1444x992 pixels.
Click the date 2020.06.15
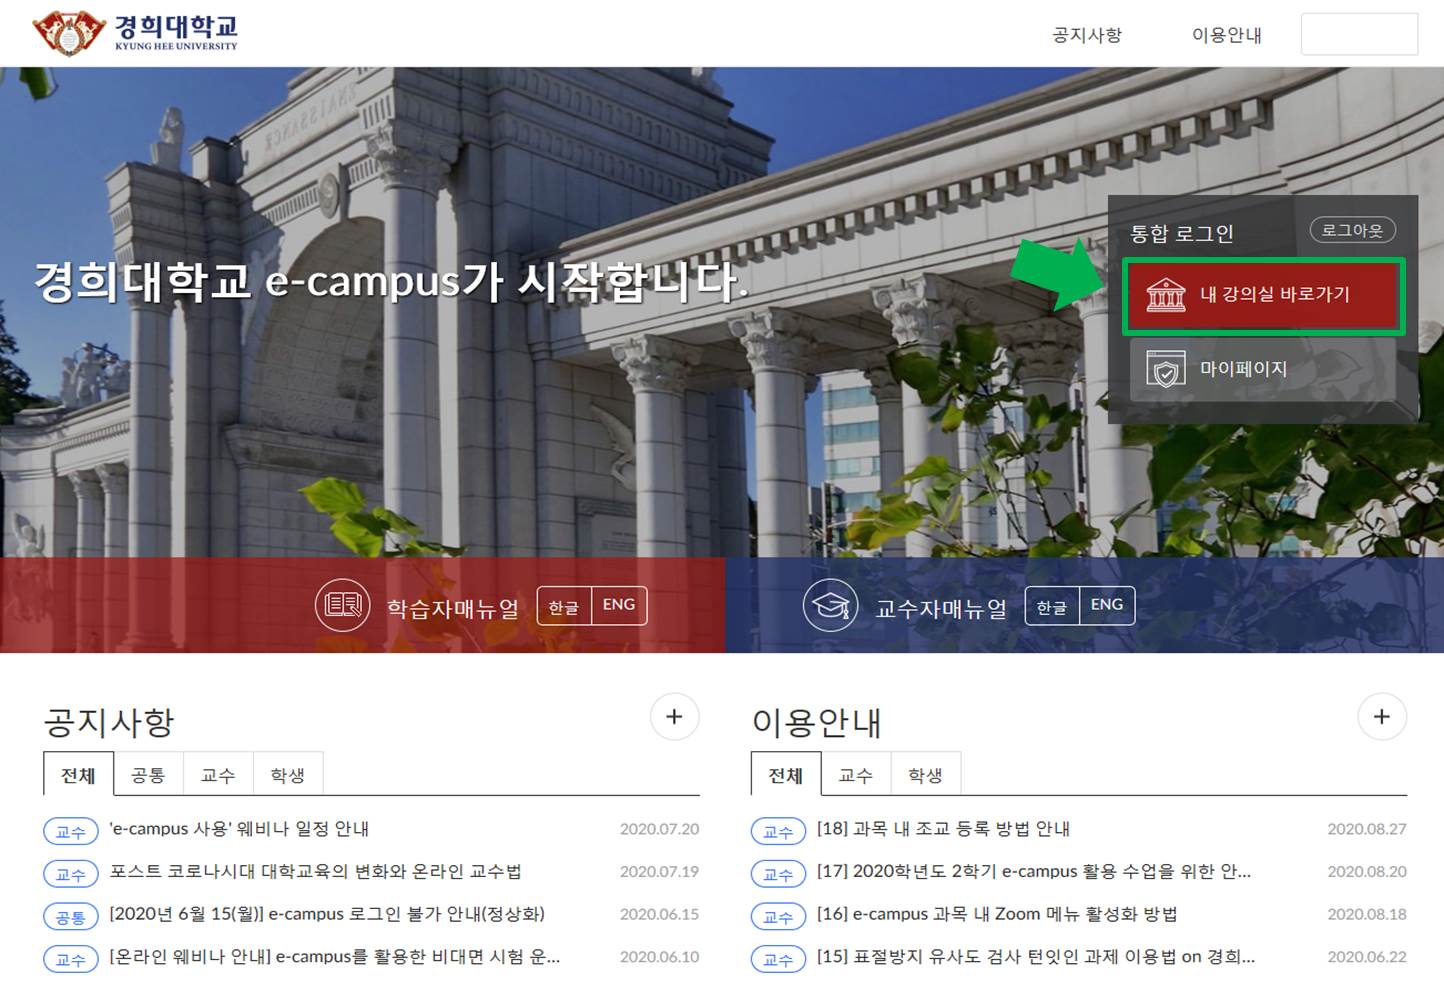tap(659, 914)
